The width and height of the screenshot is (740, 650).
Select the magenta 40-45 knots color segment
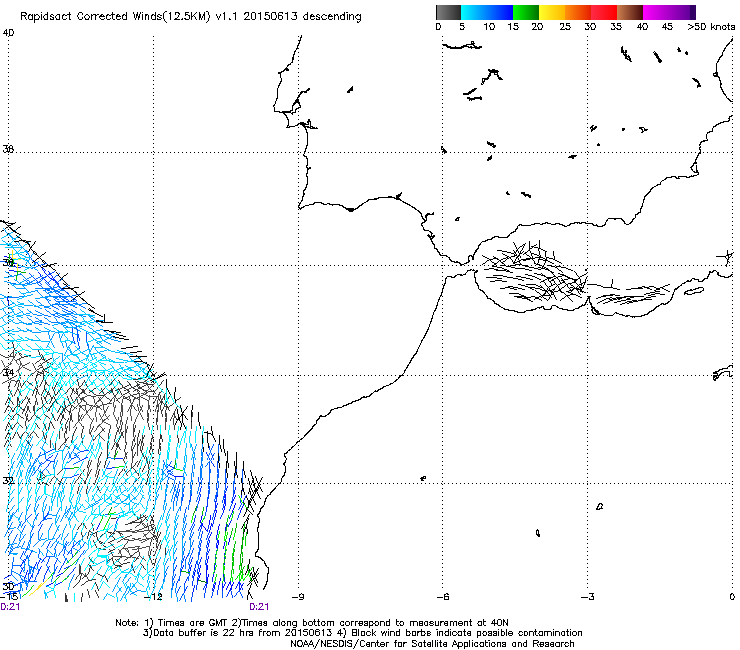click(x=656, y=12)
